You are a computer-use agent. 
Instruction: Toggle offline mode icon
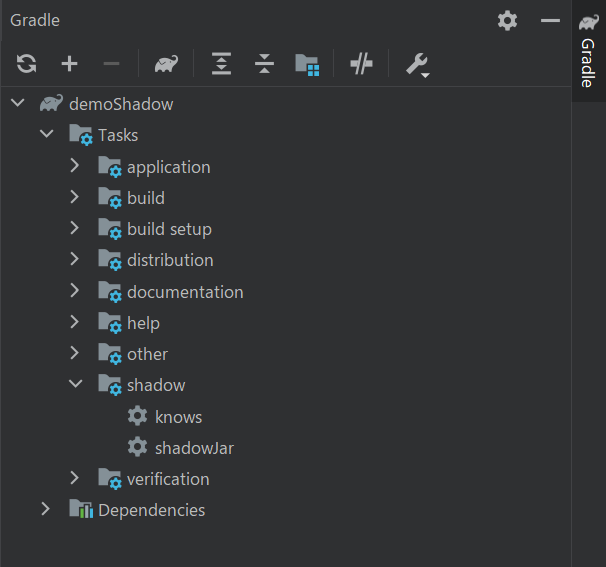pyautogui.click(x=361, y=63)
